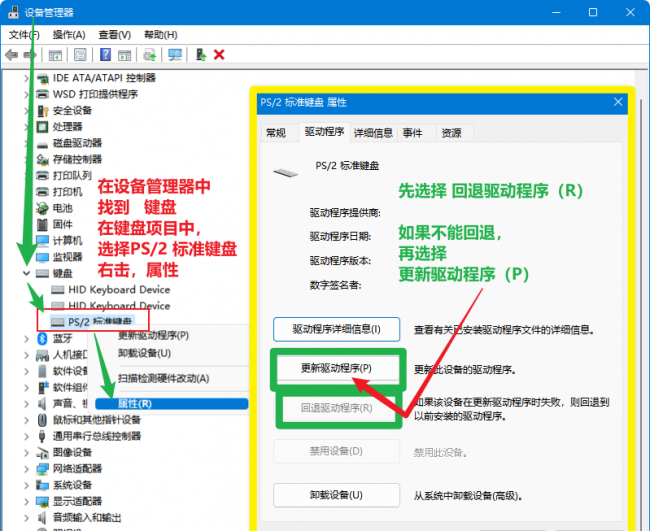650x531 pixels.
Task: Click the red X uninstall device toolbar icon
Action: 219,55
